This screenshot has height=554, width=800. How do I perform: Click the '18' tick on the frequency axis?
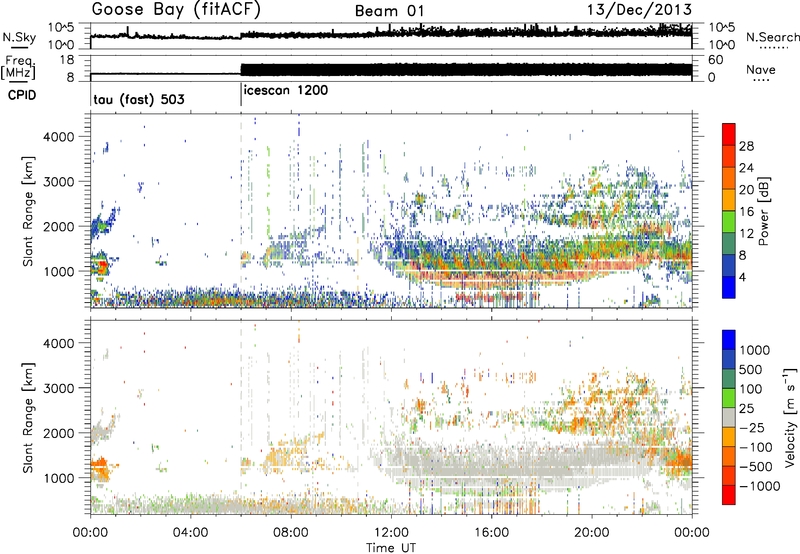(66, 60)
